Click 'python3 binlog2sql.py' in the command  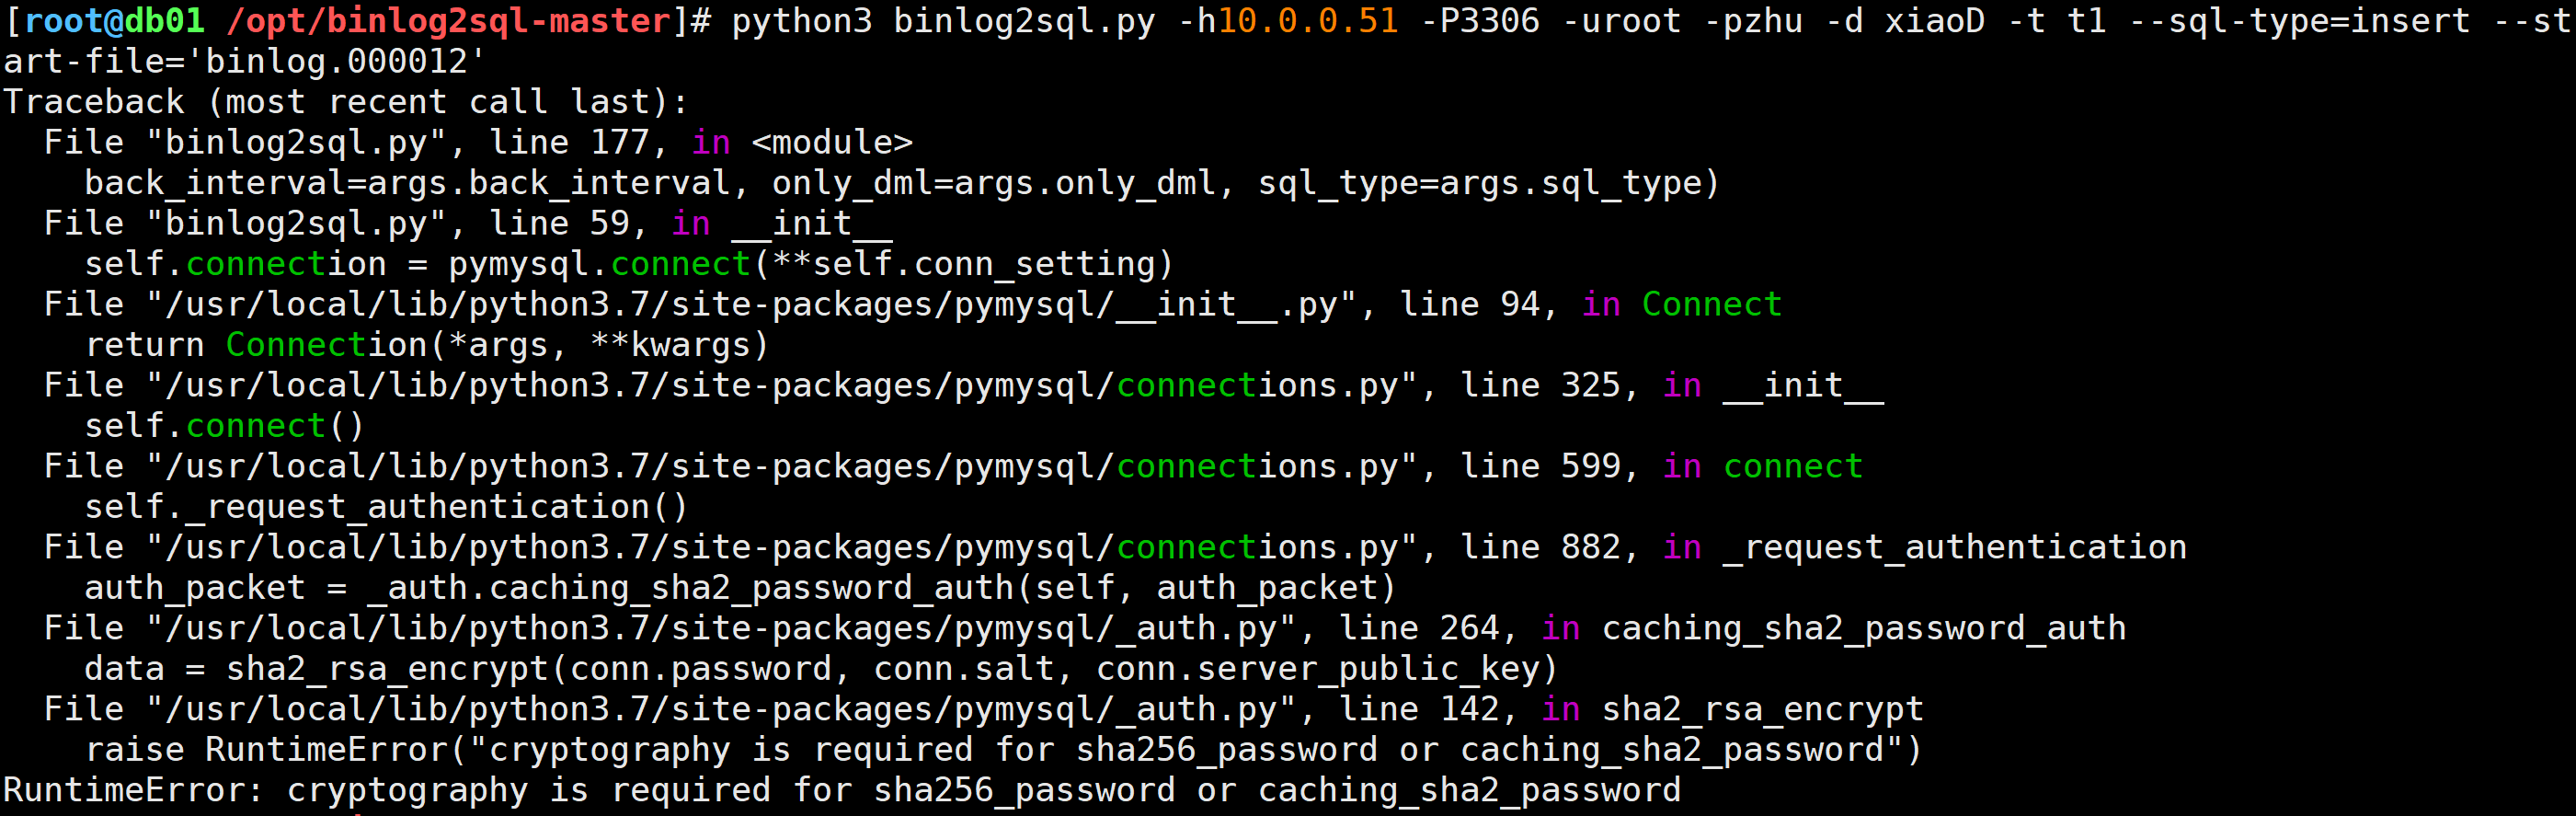pyautogui.click(x=943, y=21)
